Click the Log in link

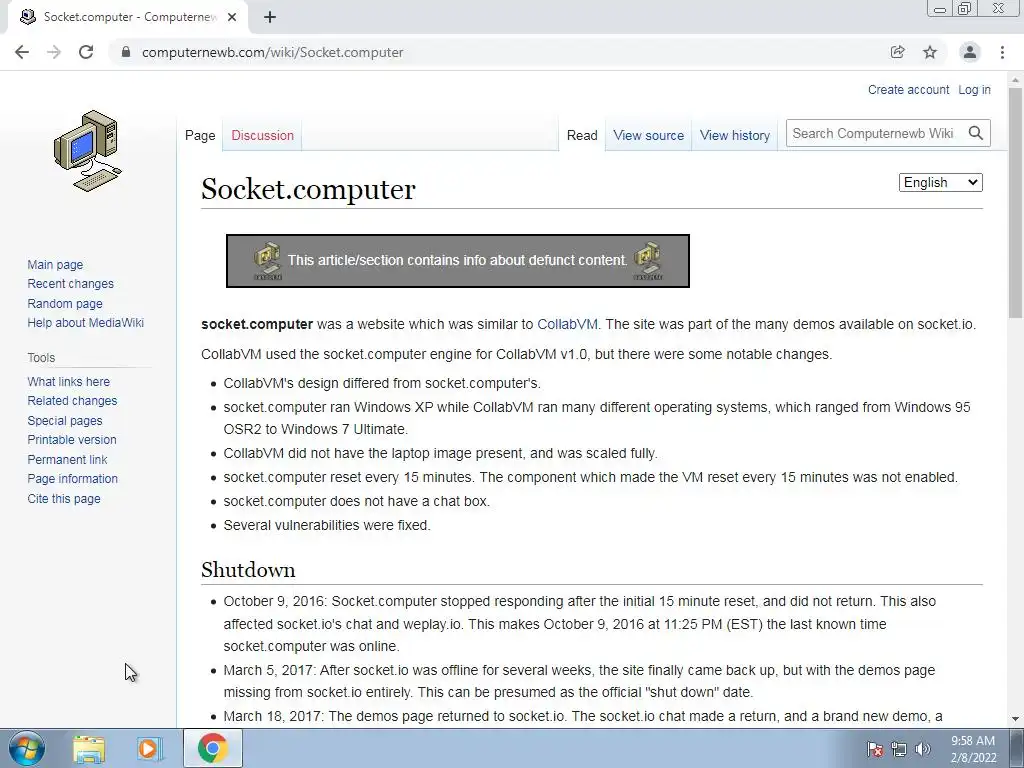click(x=974, y=89)
